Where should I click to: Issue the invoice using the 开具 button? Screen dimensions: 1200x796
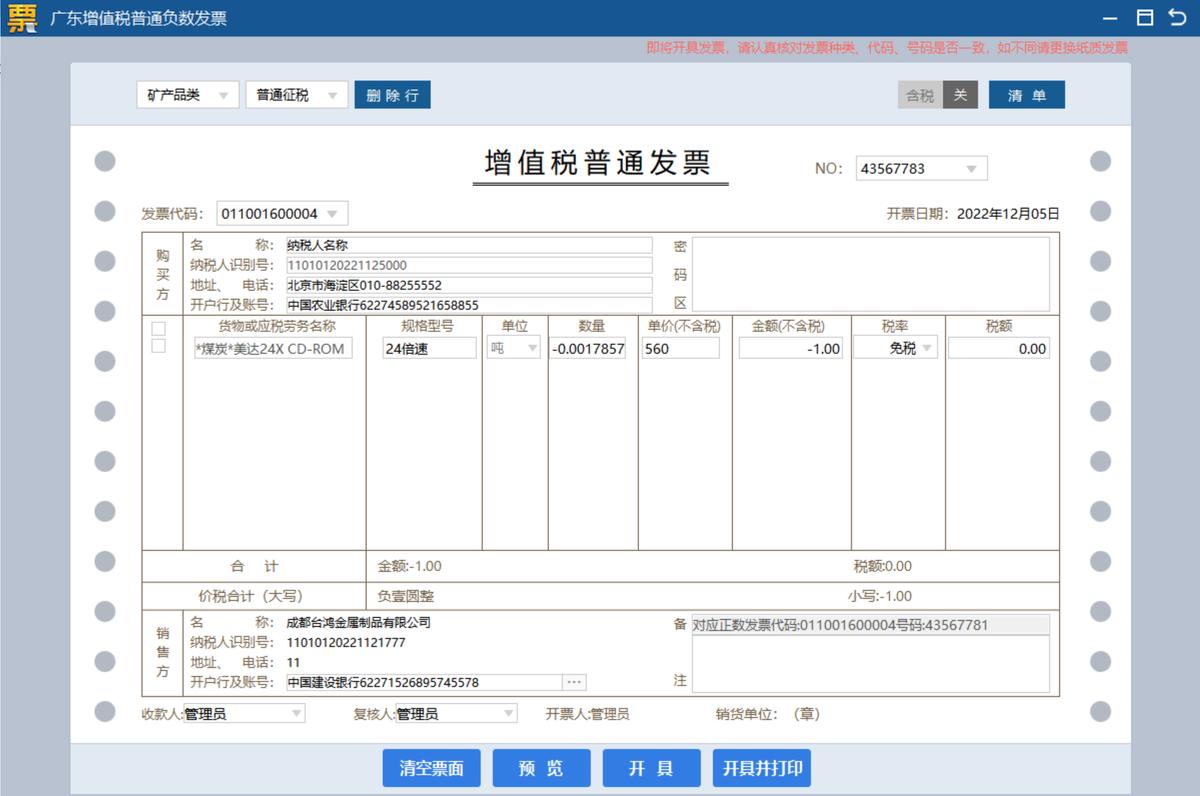pyautogui.click(x=651, y=768)
